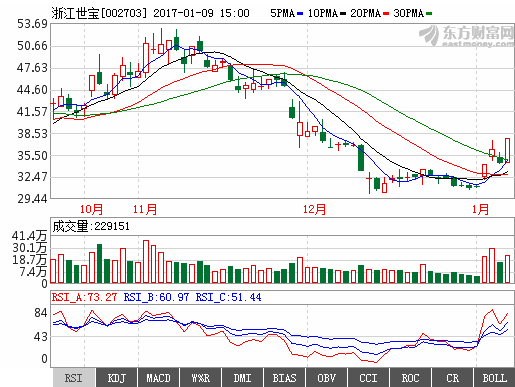Click the RSI_A value label
515x387 pixels.
coord(85,297)
